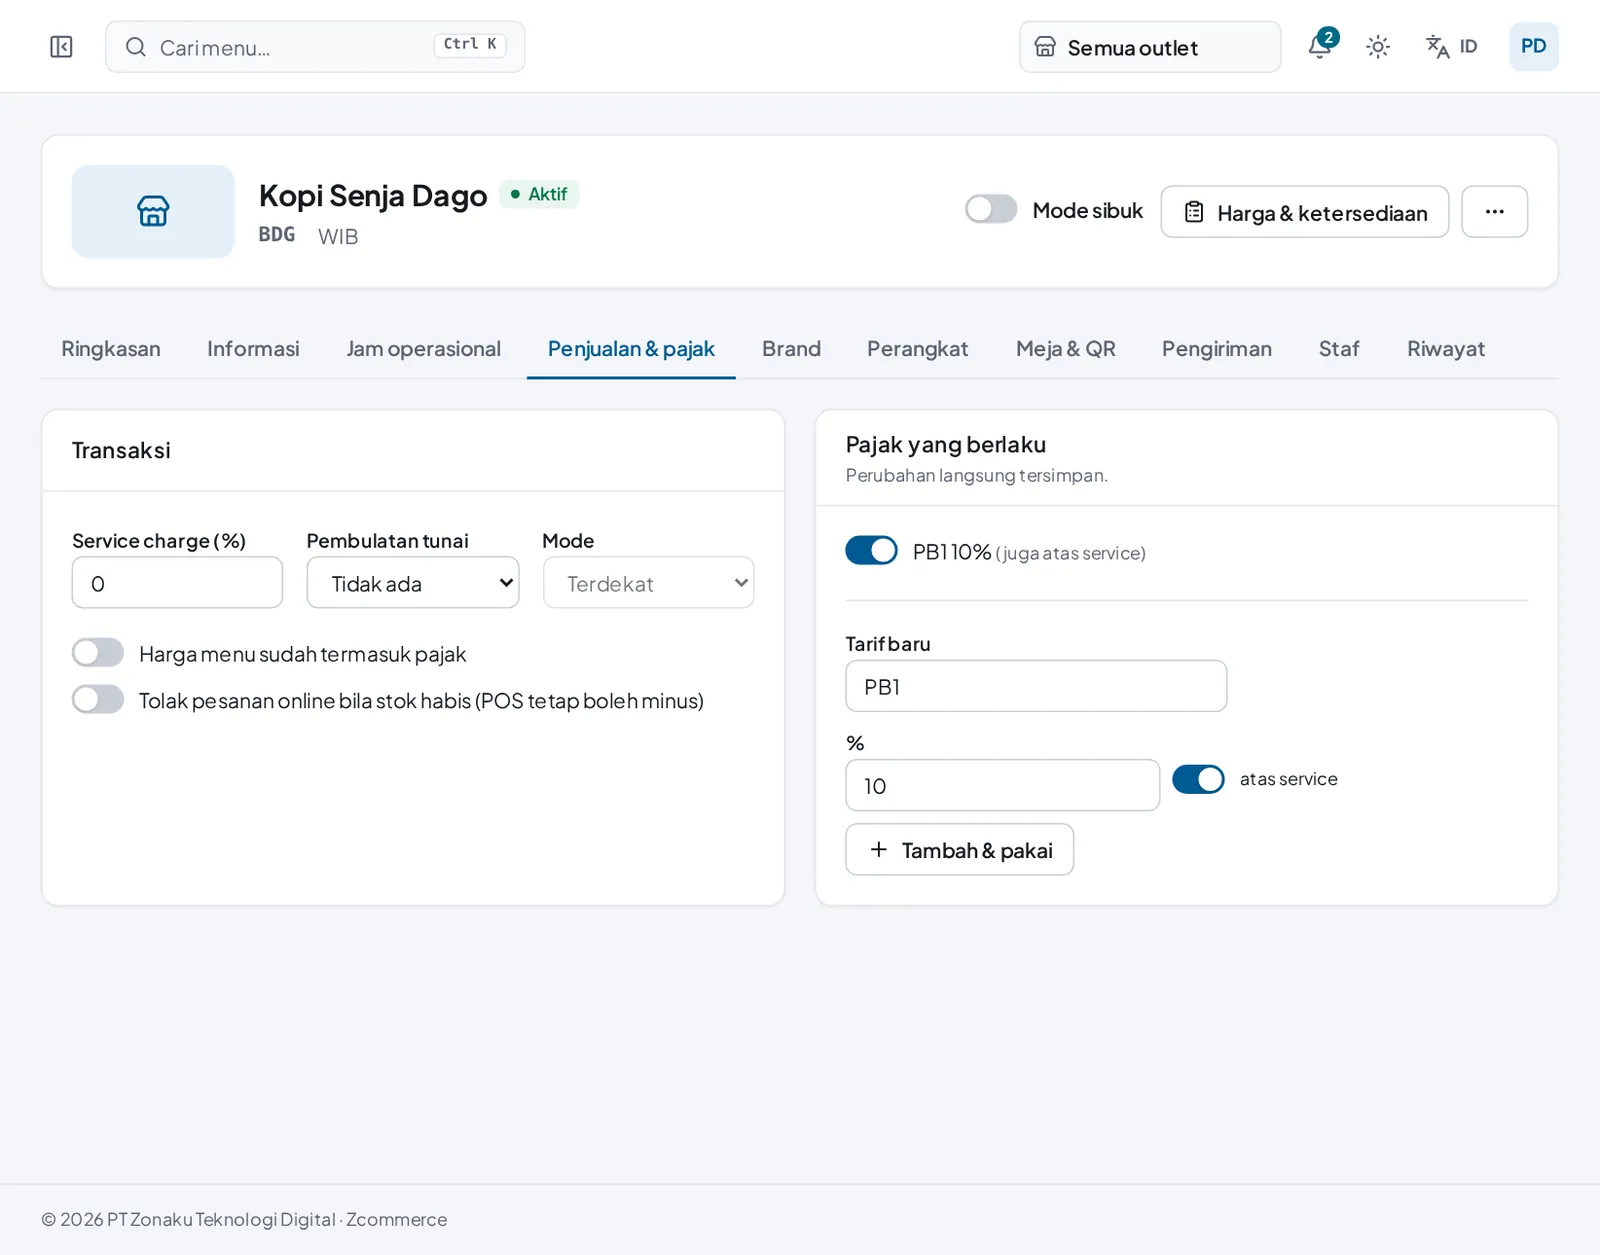Click the Kopi Senja Dago title
The image size is (1600, 1255).
pos(373,196)
